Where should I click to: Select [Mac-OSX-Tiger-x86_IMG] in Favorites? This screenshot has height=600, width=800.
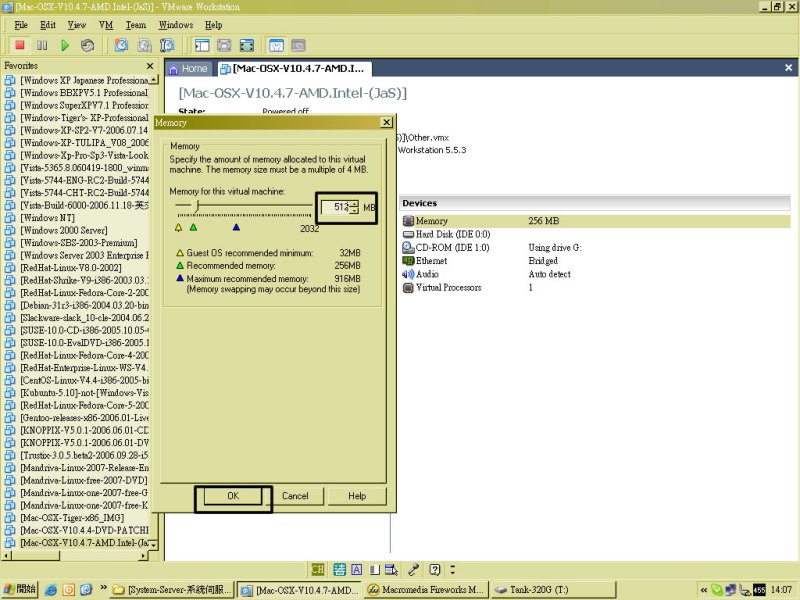(x=72, y=518)
